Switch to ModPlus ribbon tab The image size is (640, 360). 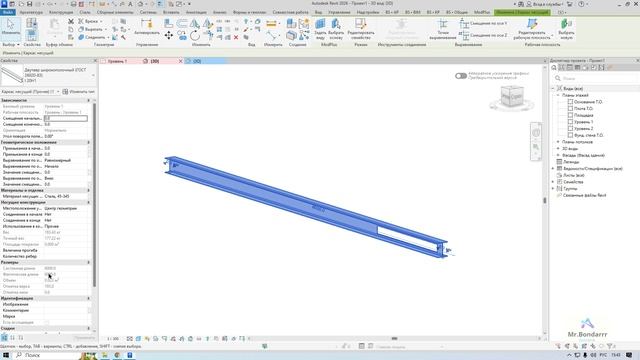482,12
